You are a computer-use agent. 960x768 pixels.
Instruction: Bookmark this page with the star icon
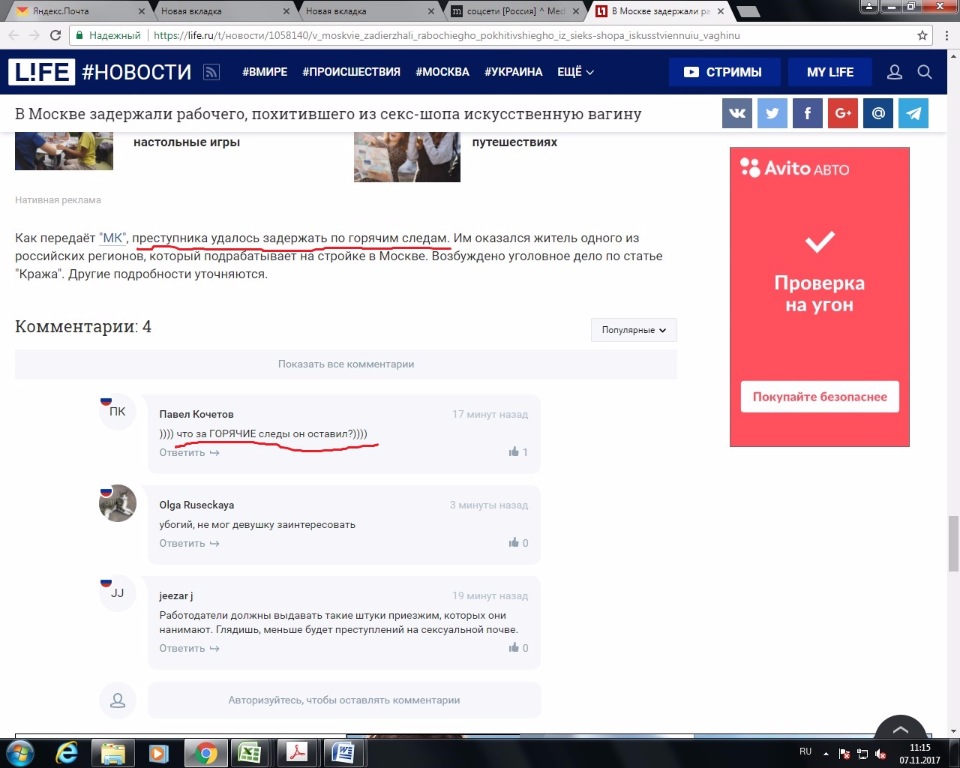tap(923, 35)
